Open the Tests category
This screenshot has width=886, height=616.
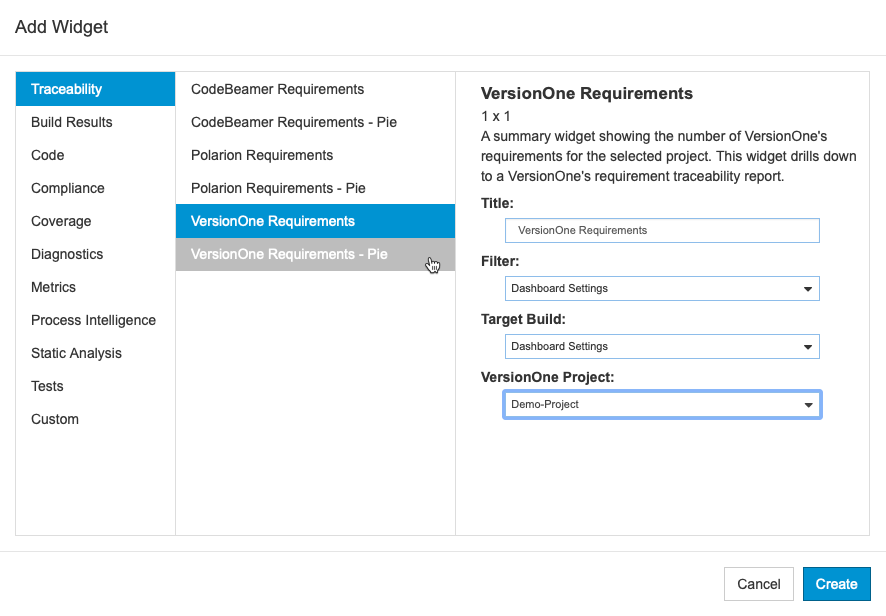(95, 386)
